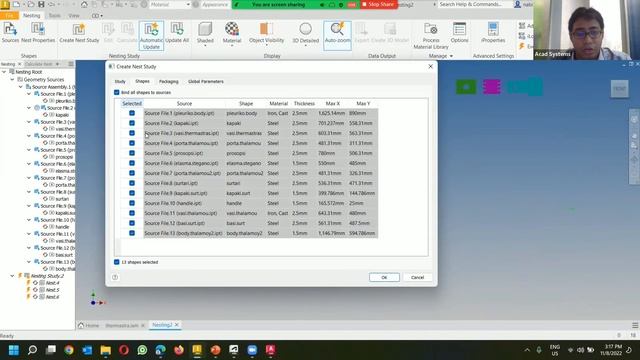640x360 pixels.
Task: Uncheck Source File.13 body.thalamoy2 row
Action: click(x=132, y=233)
